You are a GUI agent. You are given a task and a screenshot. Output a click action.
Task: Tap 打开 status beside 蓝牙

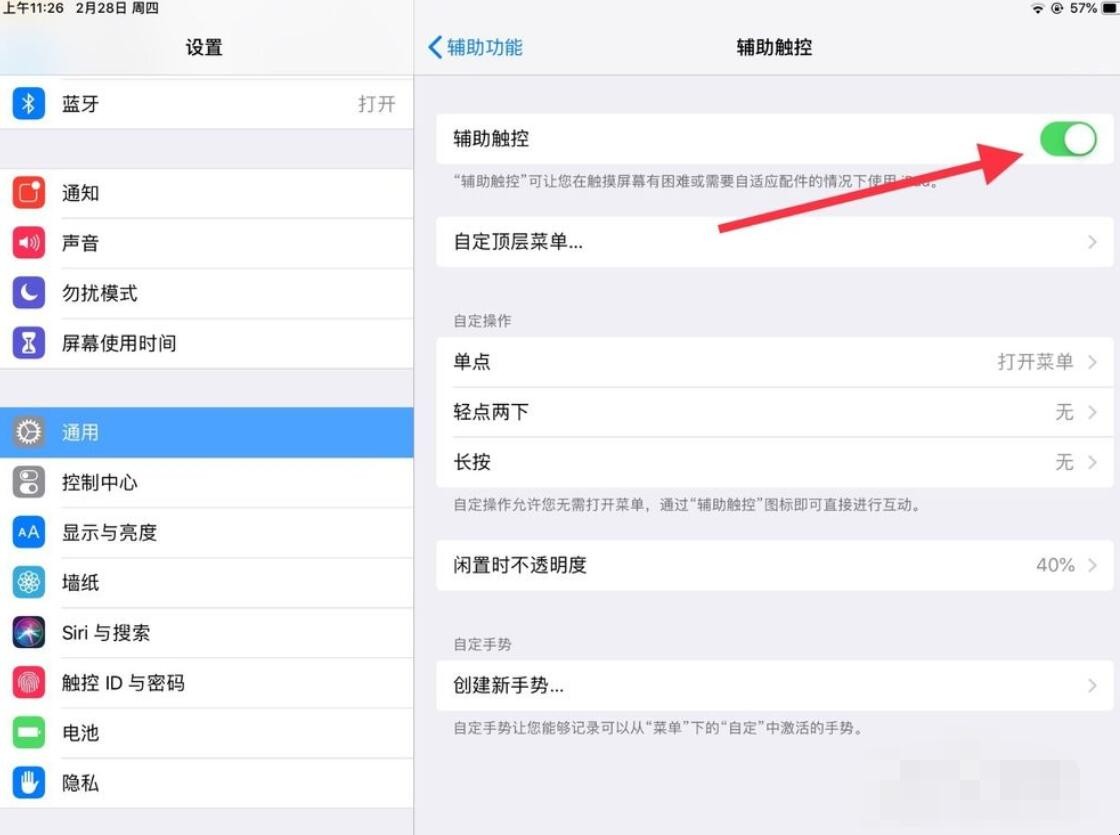376,104
